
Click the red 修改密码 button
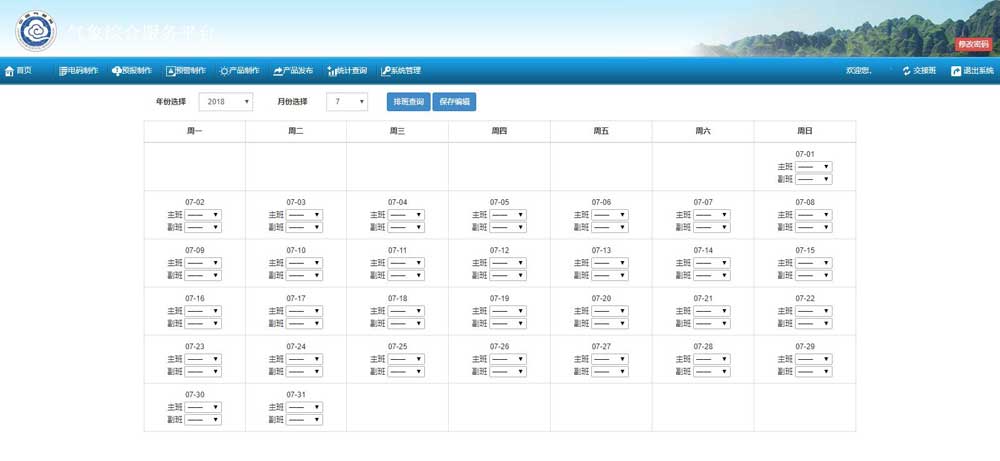coord(972,44)
